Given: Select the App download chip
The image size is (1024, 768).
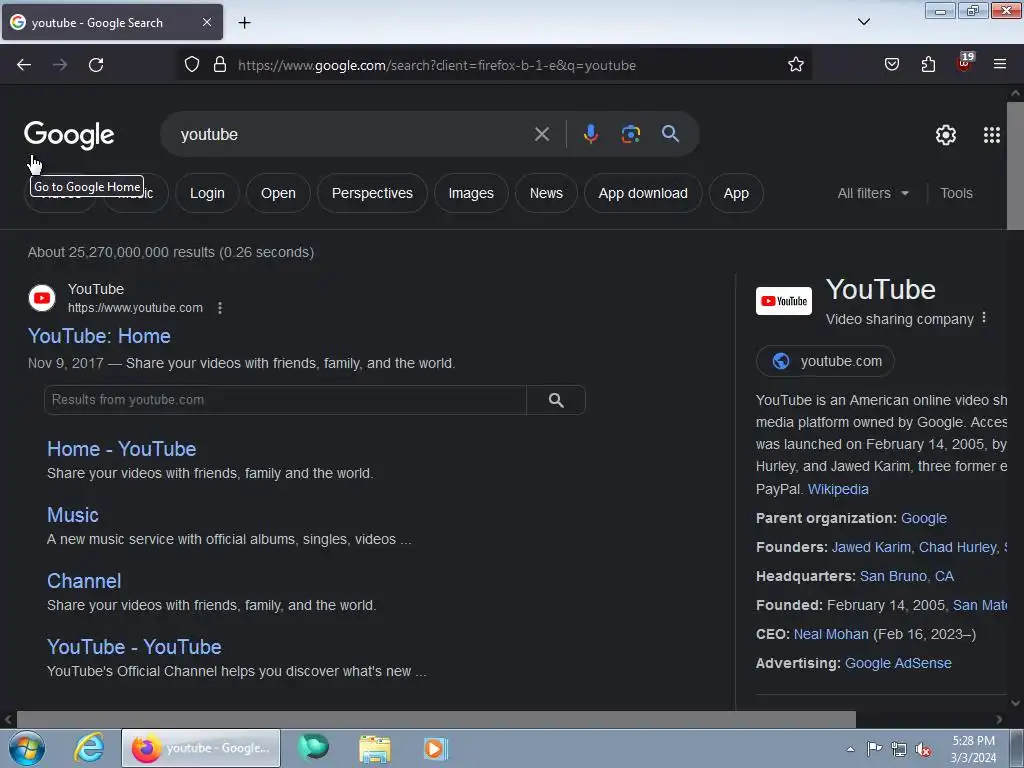Looking at the screenshot, I should click(x=643, y=193).
